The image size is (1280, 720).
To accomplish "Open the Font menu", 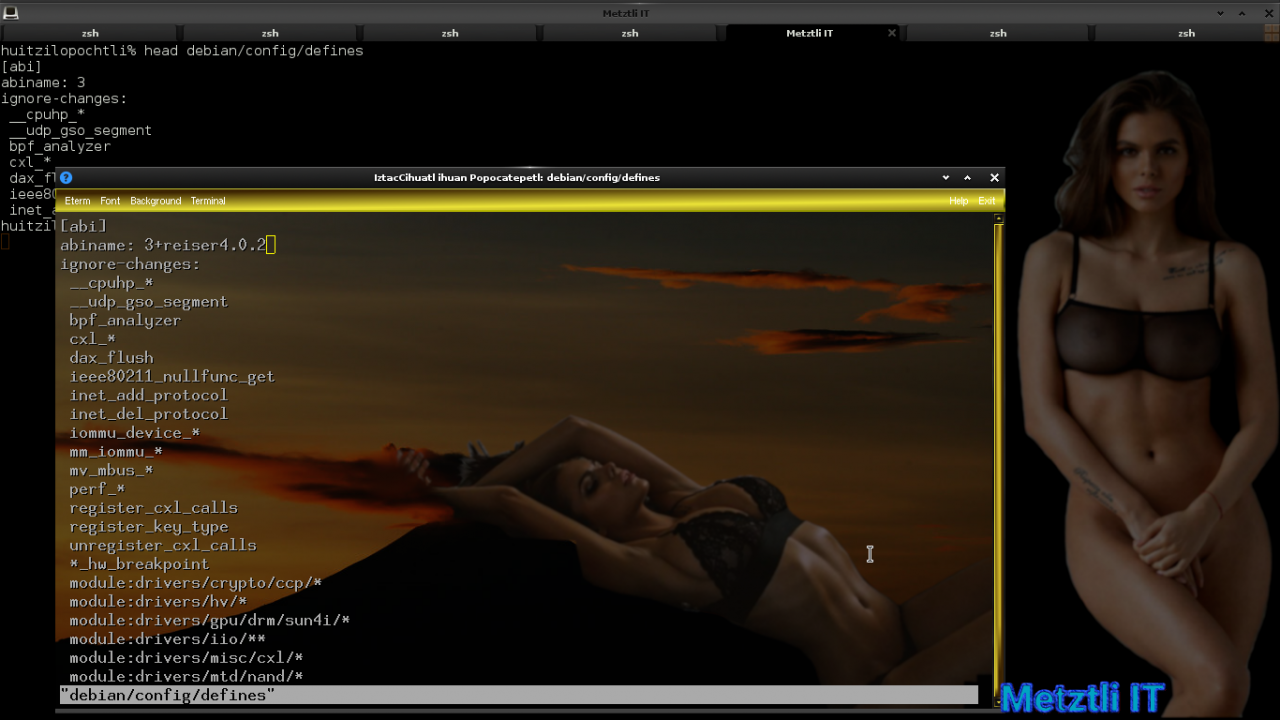I will point(110,201).
